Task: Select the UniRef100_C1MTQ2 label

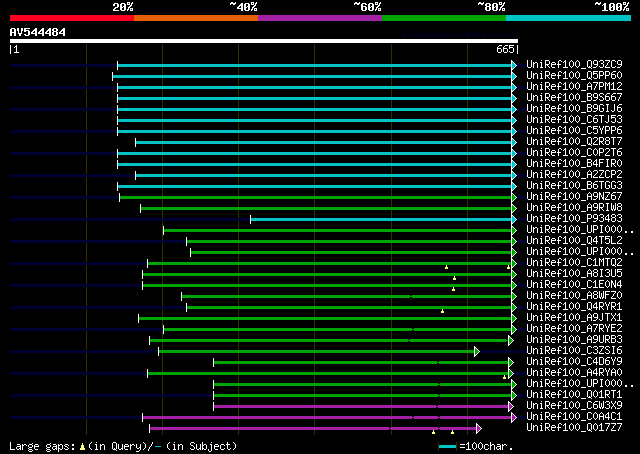Action: click(x=574, y=263)
